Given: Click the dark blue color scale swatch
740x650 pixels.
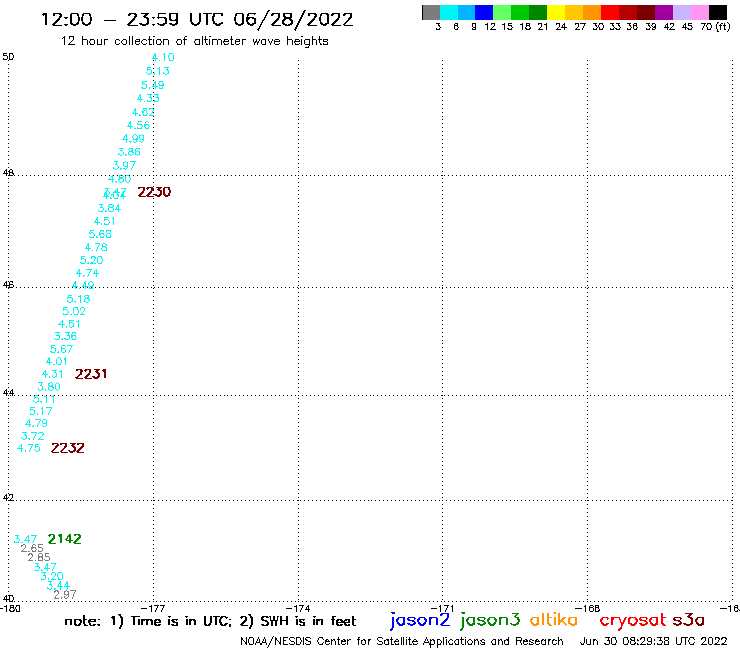Looking at the screenshot, I should (x=484, y=12).
